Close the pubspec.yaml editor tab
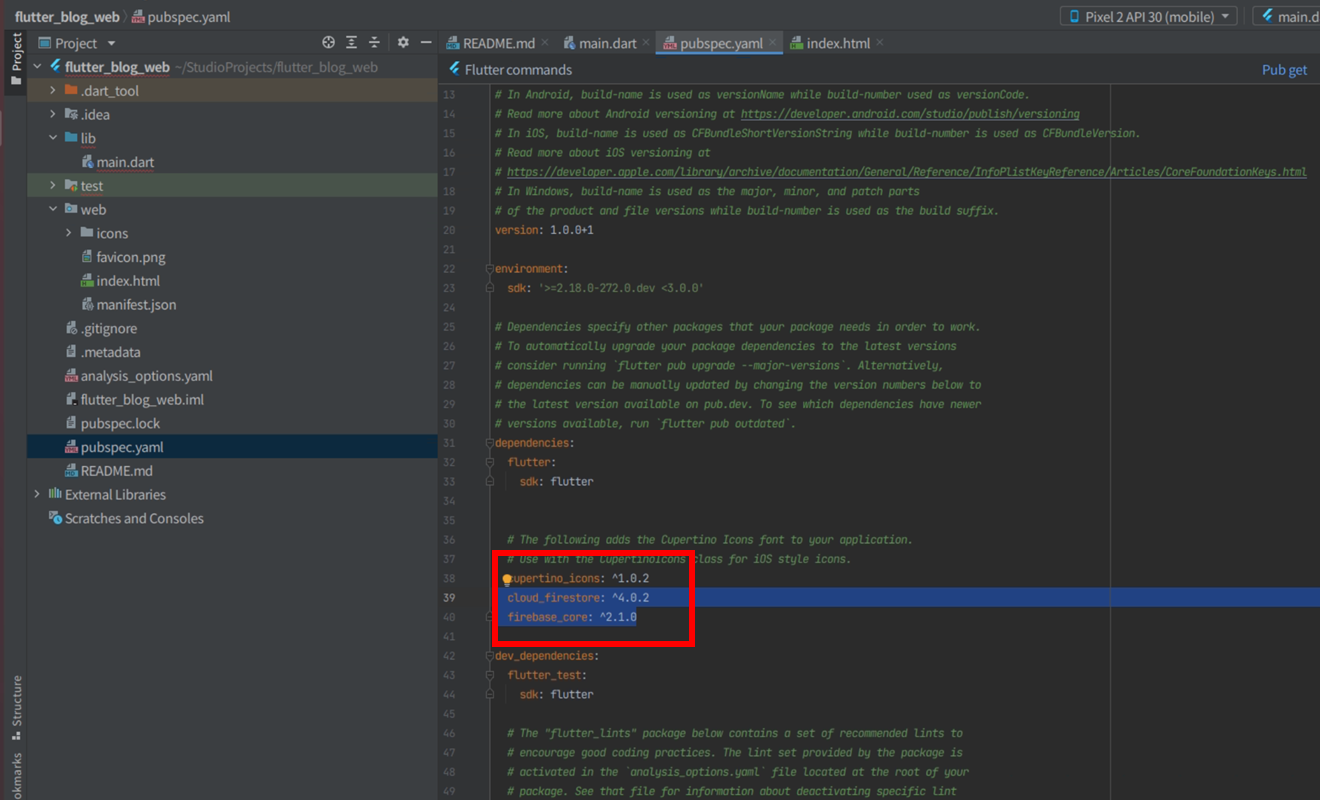Image resolution: width=1320 pixels, height=800 pixels. tap(774, 43)
